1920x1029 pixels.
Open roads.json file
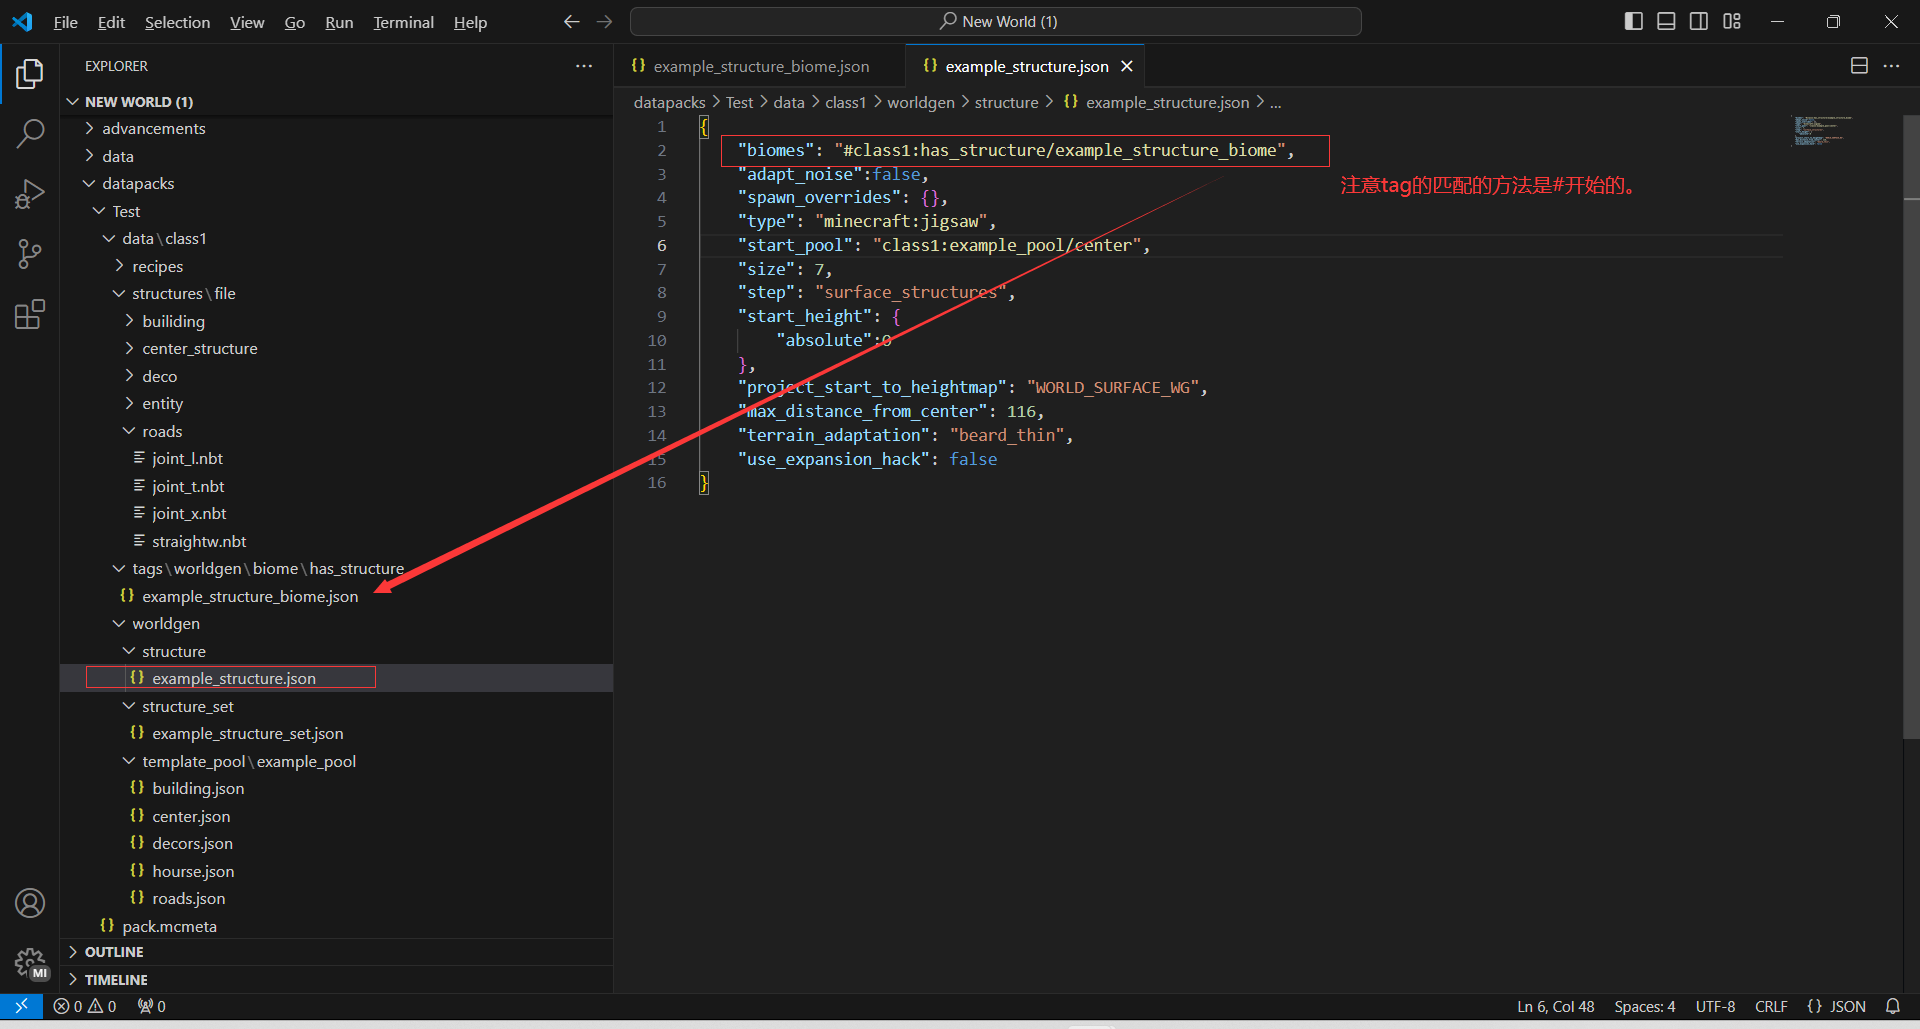coord(336,898)
